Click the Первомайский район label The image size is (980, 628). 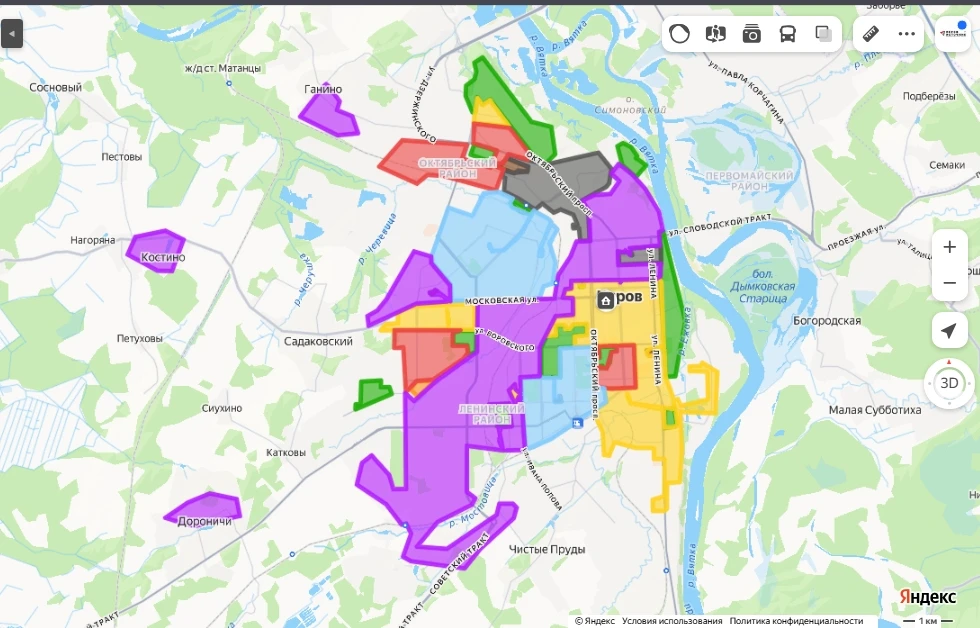[749, 181]
